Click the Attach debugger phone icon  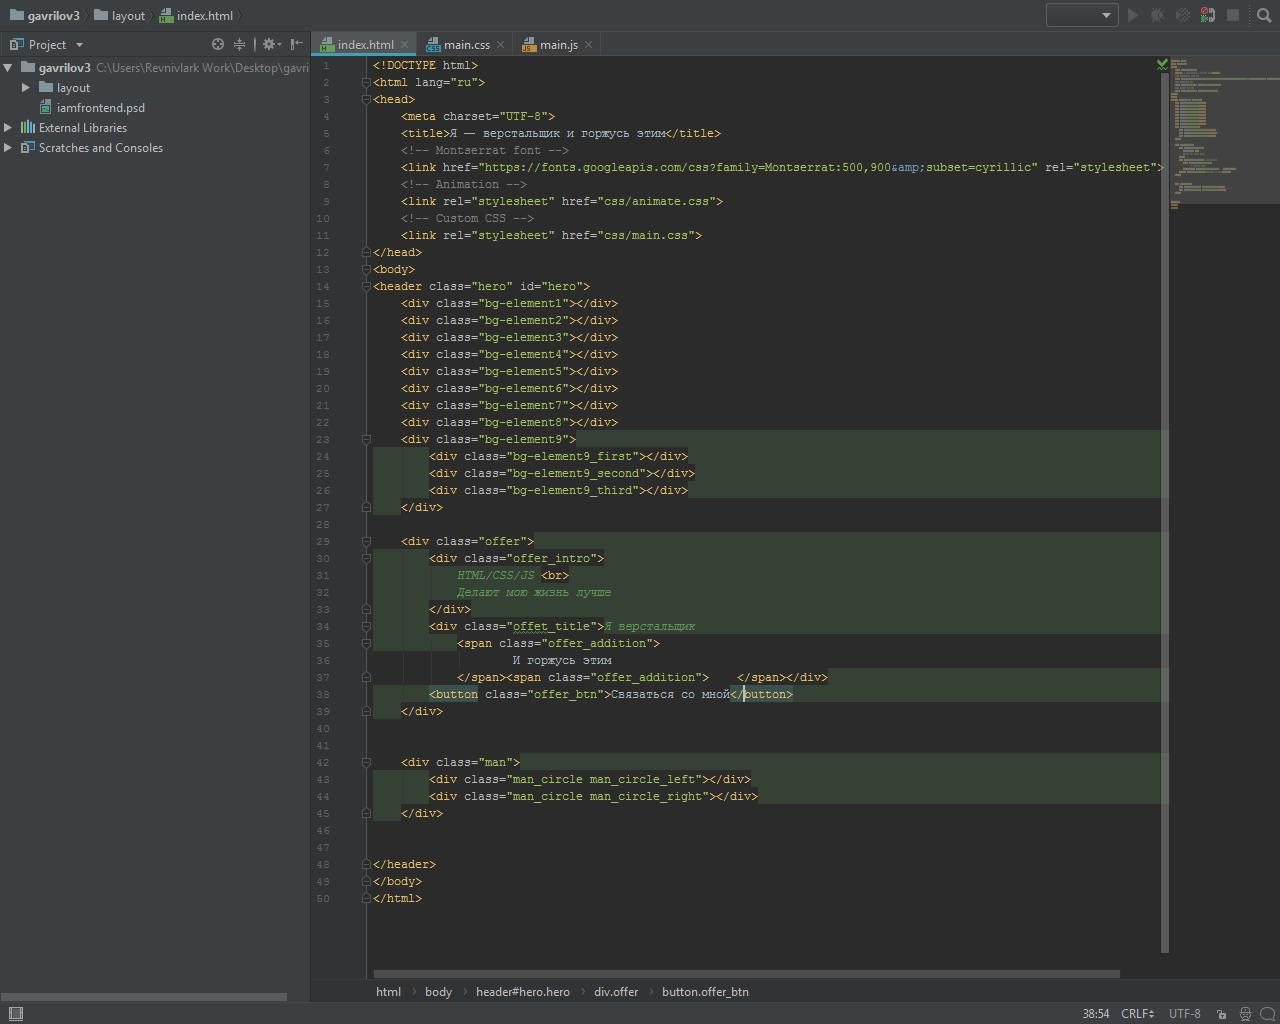[1207, 15]
